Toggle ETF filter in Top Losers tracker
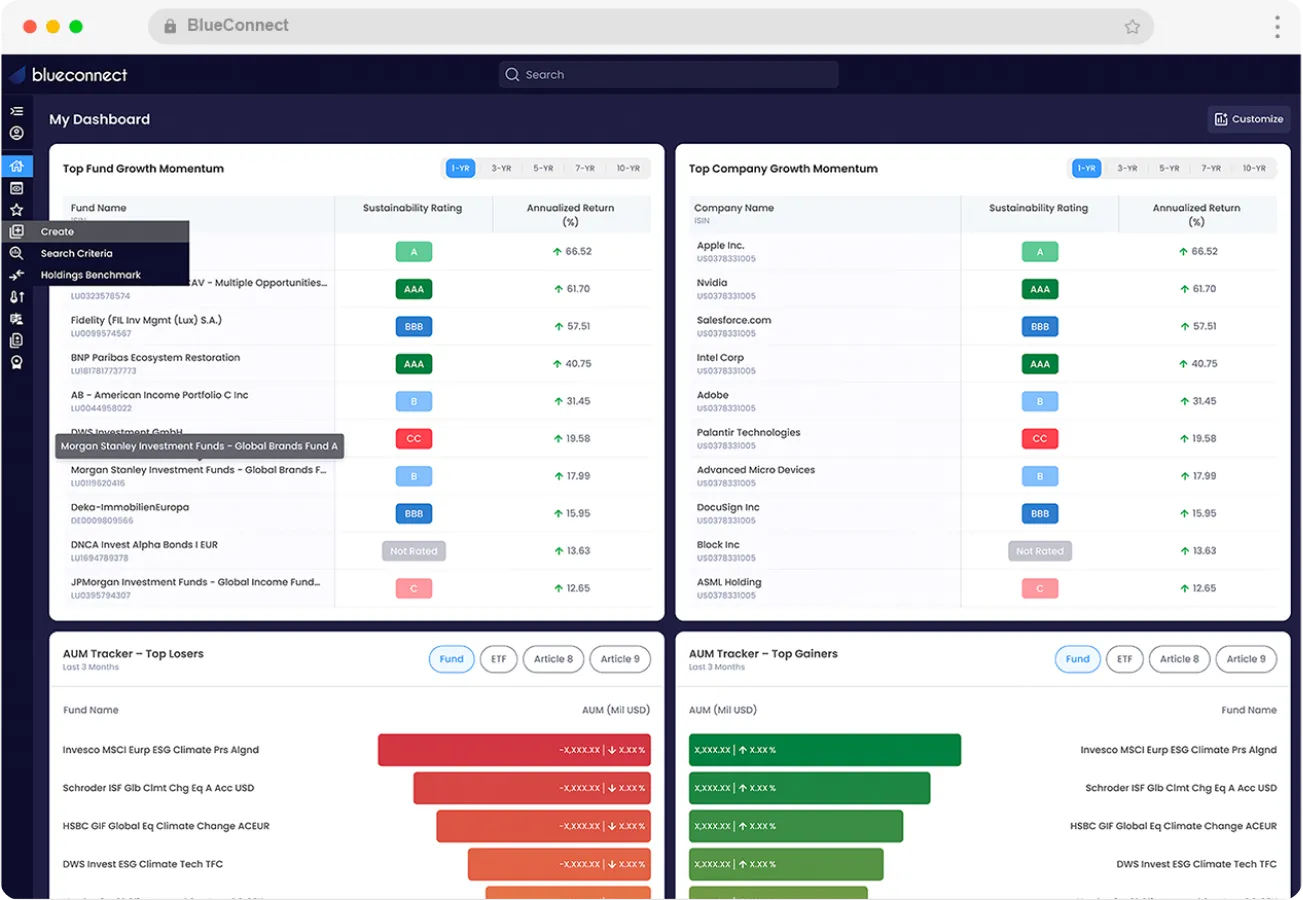Screen dimensions: 1303x900 click(x=498, y=659)
